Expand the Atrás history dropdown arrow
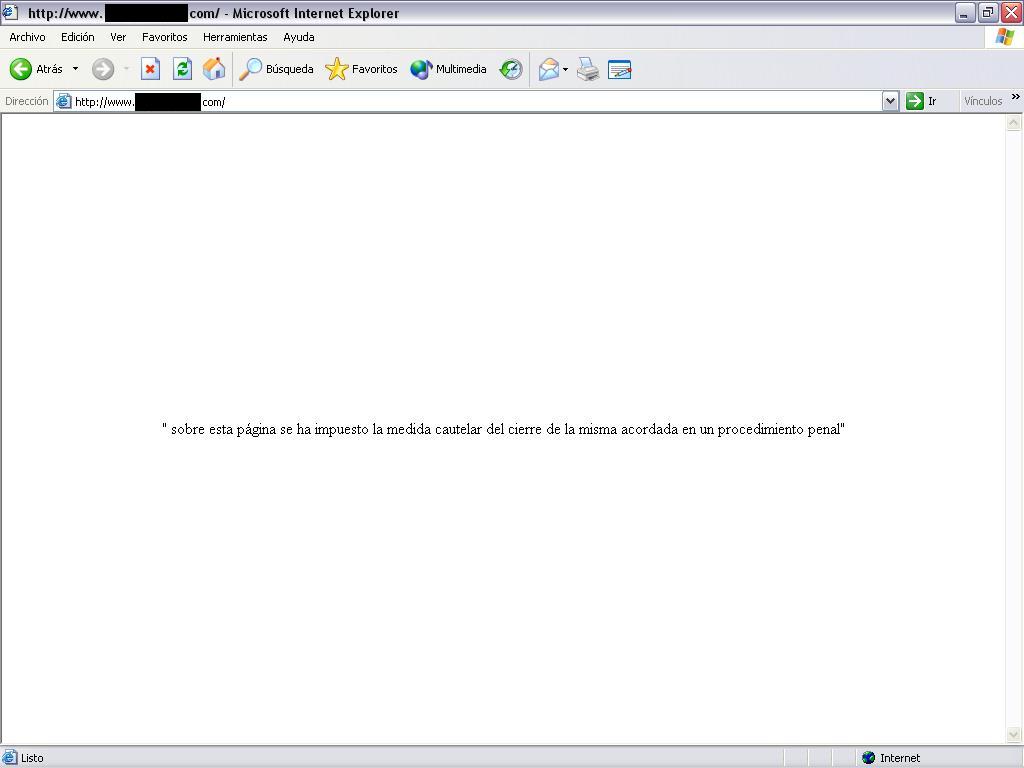Viewport: 1024px width, 768px height. click(x=75, y=69)
